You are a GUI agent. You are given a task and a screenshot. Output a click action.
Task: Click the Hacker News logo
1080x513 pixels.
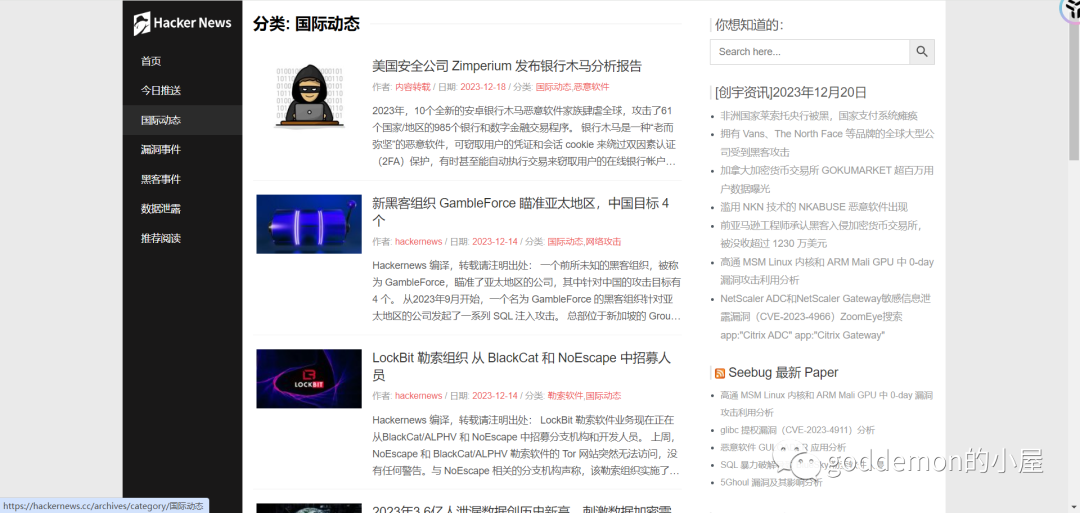tap(183, 23)
